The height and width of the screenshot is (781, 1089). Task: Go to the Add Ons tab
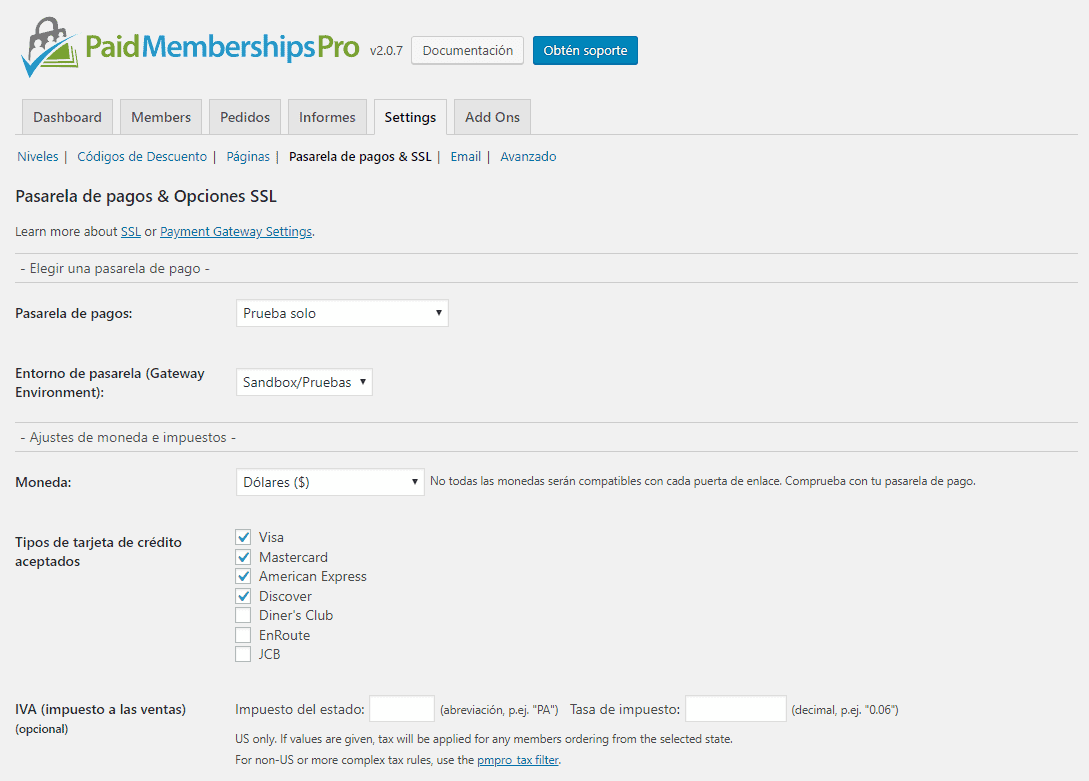tap(492, 117)
